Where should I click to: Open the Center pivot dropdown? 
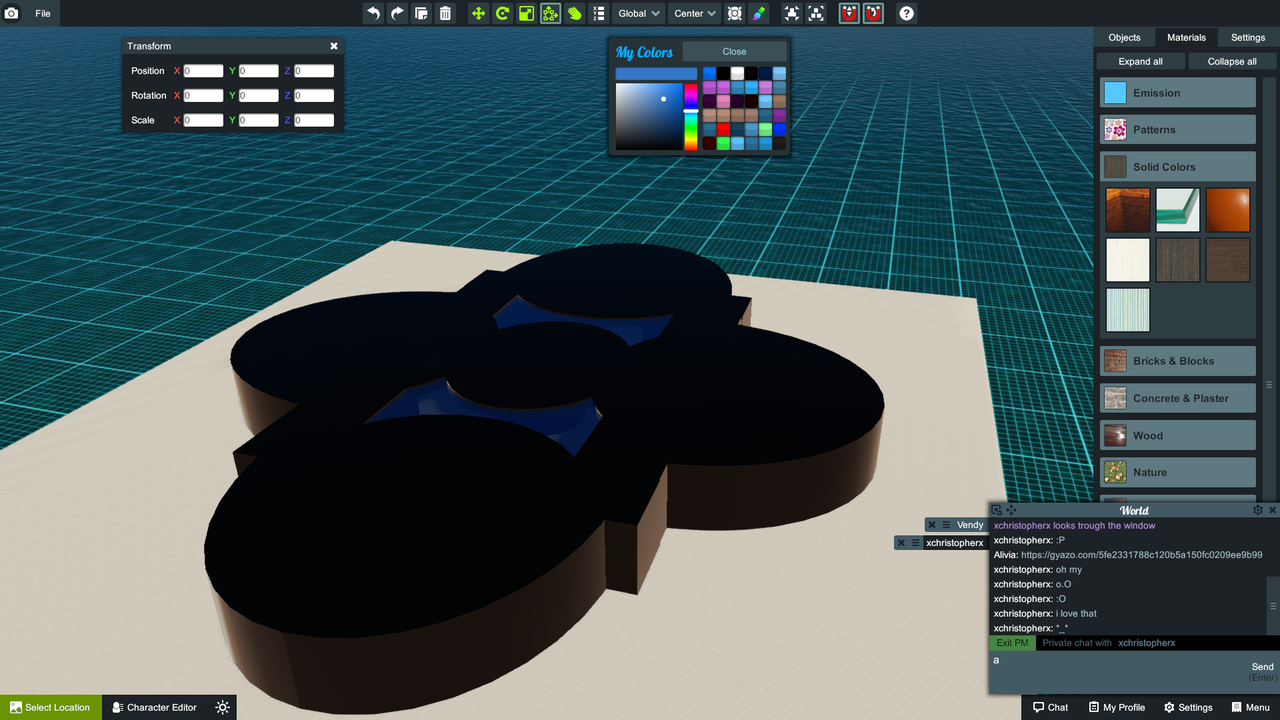[694, 13]
